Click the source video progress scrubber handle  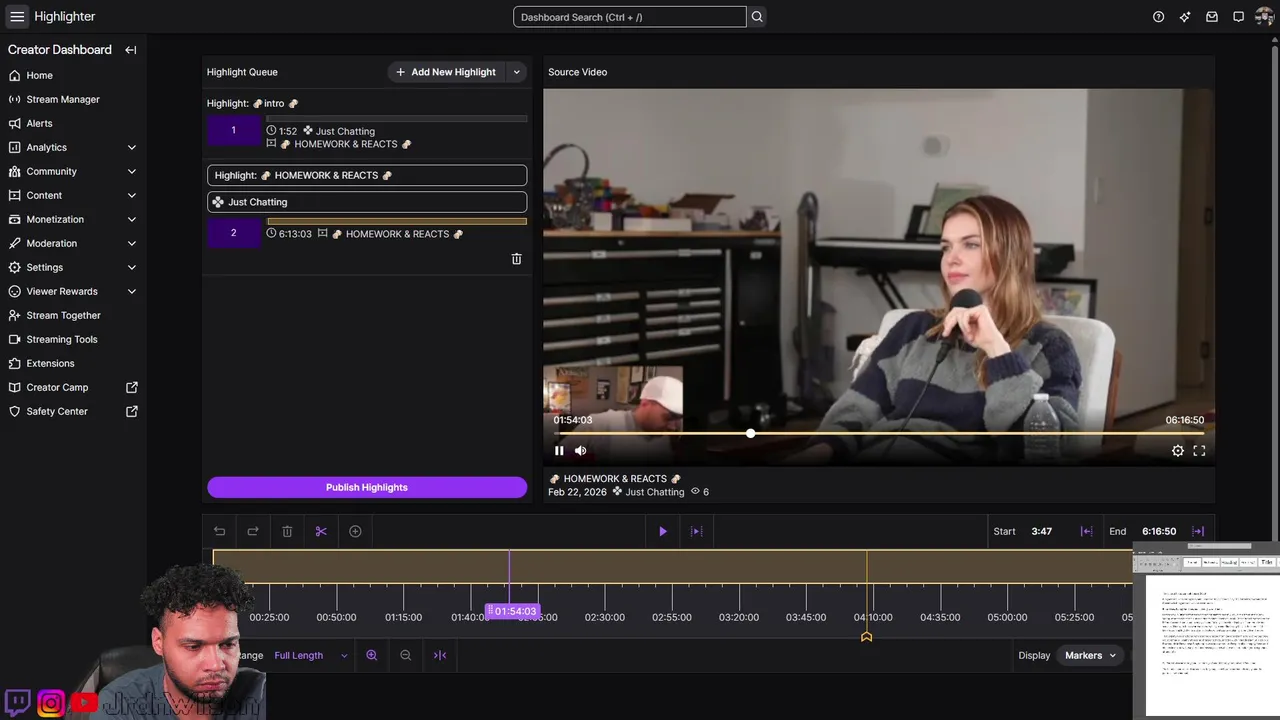[750, 433]
